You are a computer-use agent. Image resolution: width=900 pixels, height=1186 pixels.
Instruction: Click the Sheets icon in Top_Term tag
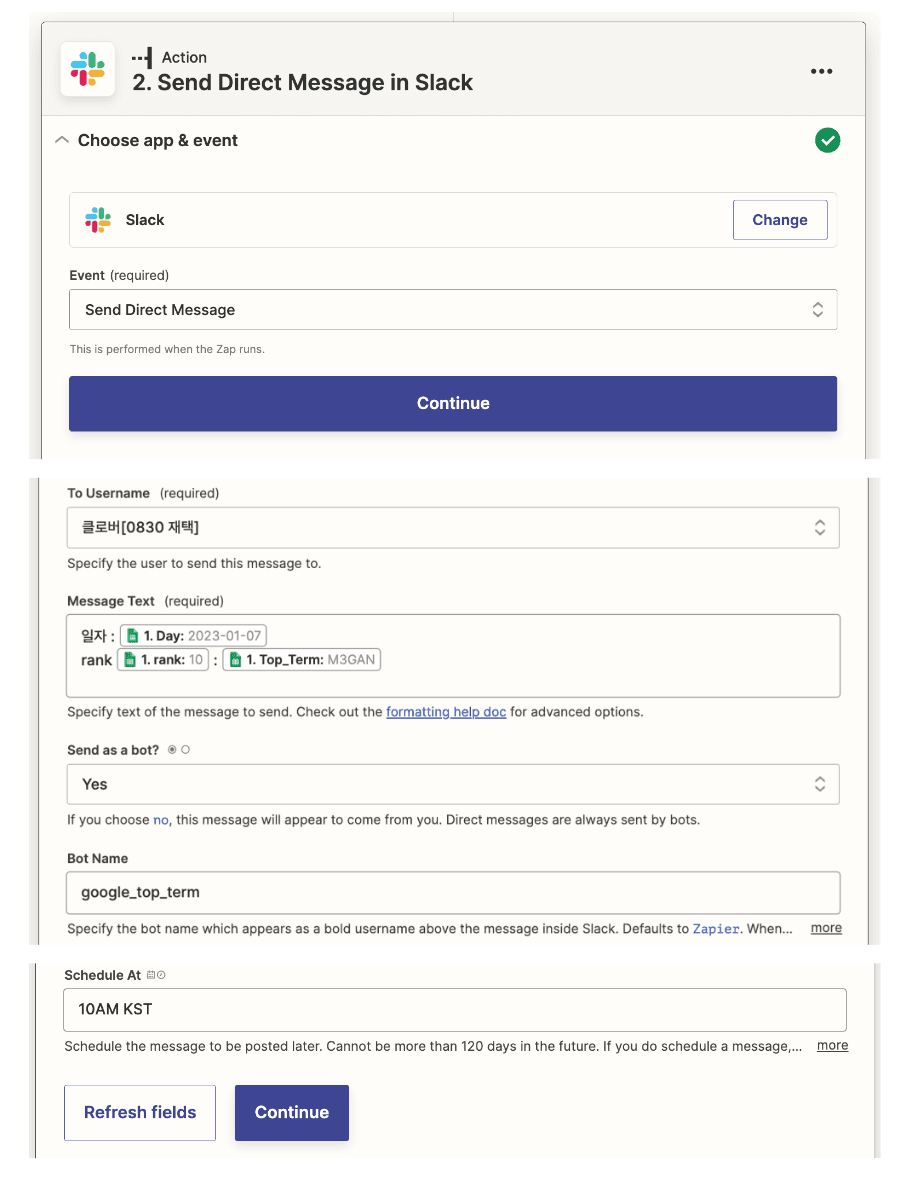point(235,660)
